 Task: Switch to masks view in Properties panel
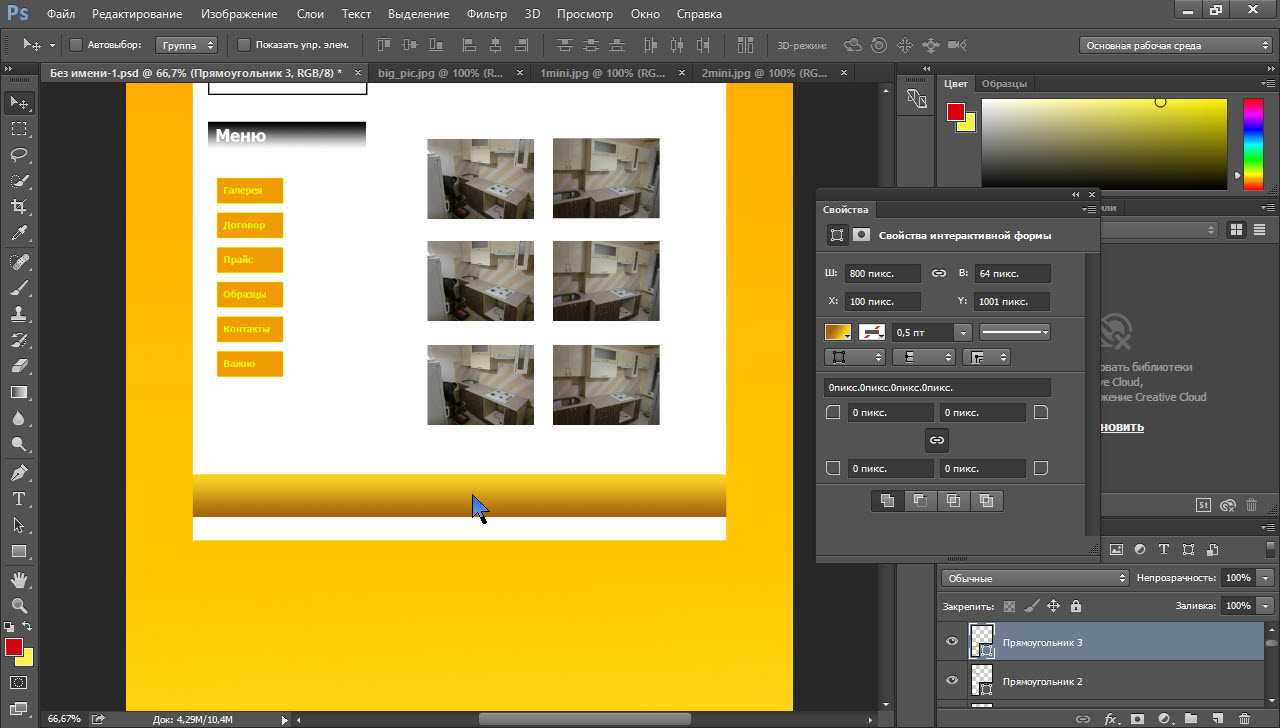(861, 235)
